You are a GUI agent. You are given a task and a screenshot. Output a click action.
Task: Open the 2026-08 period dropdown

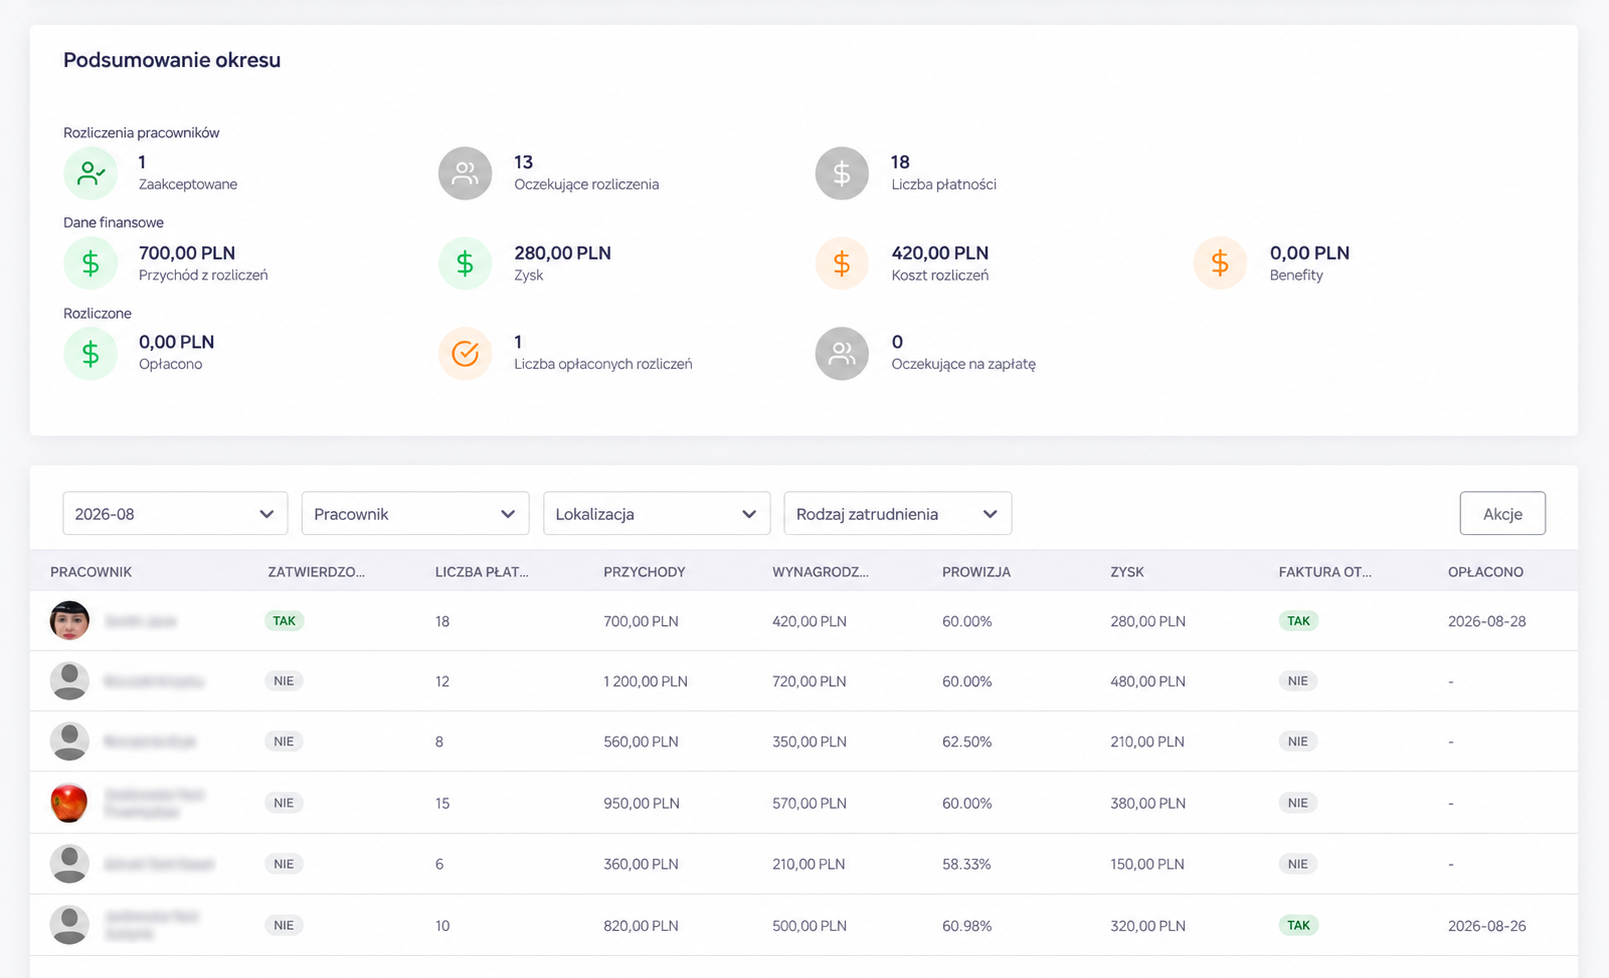tap(175, 513)
